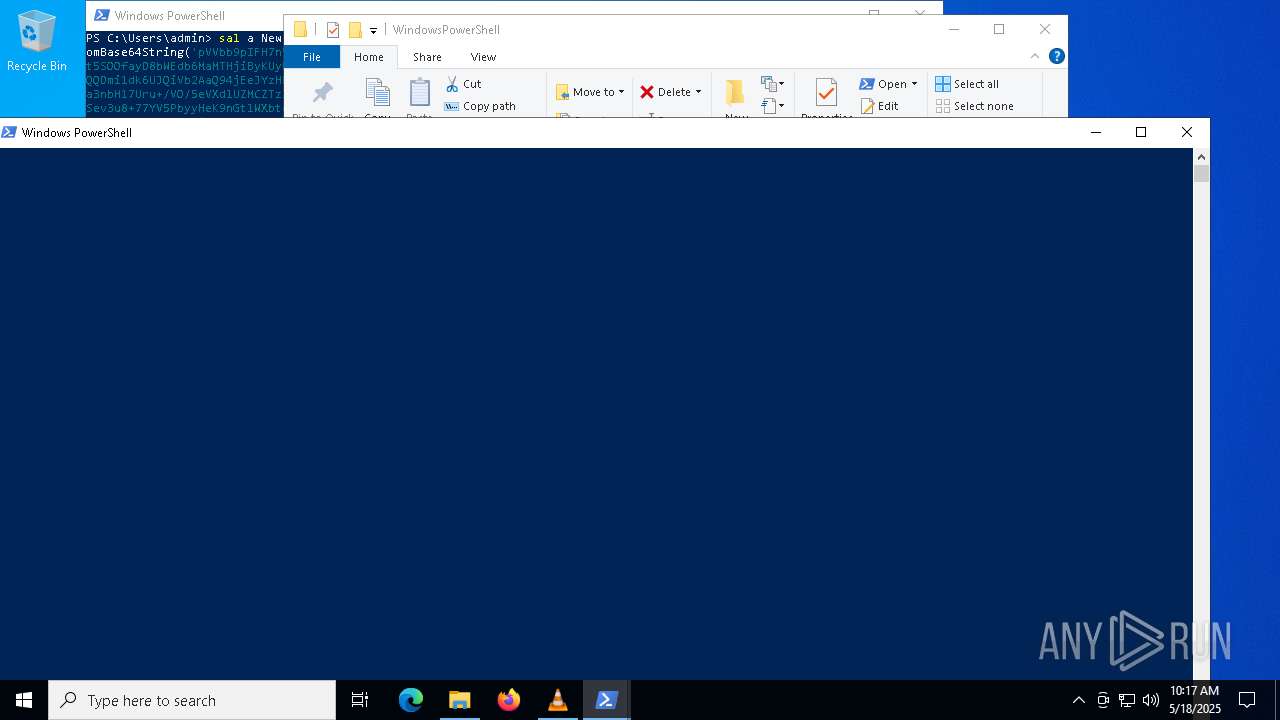
Task: Click the background PowerShell window title icon
Action: click(101, 15)
